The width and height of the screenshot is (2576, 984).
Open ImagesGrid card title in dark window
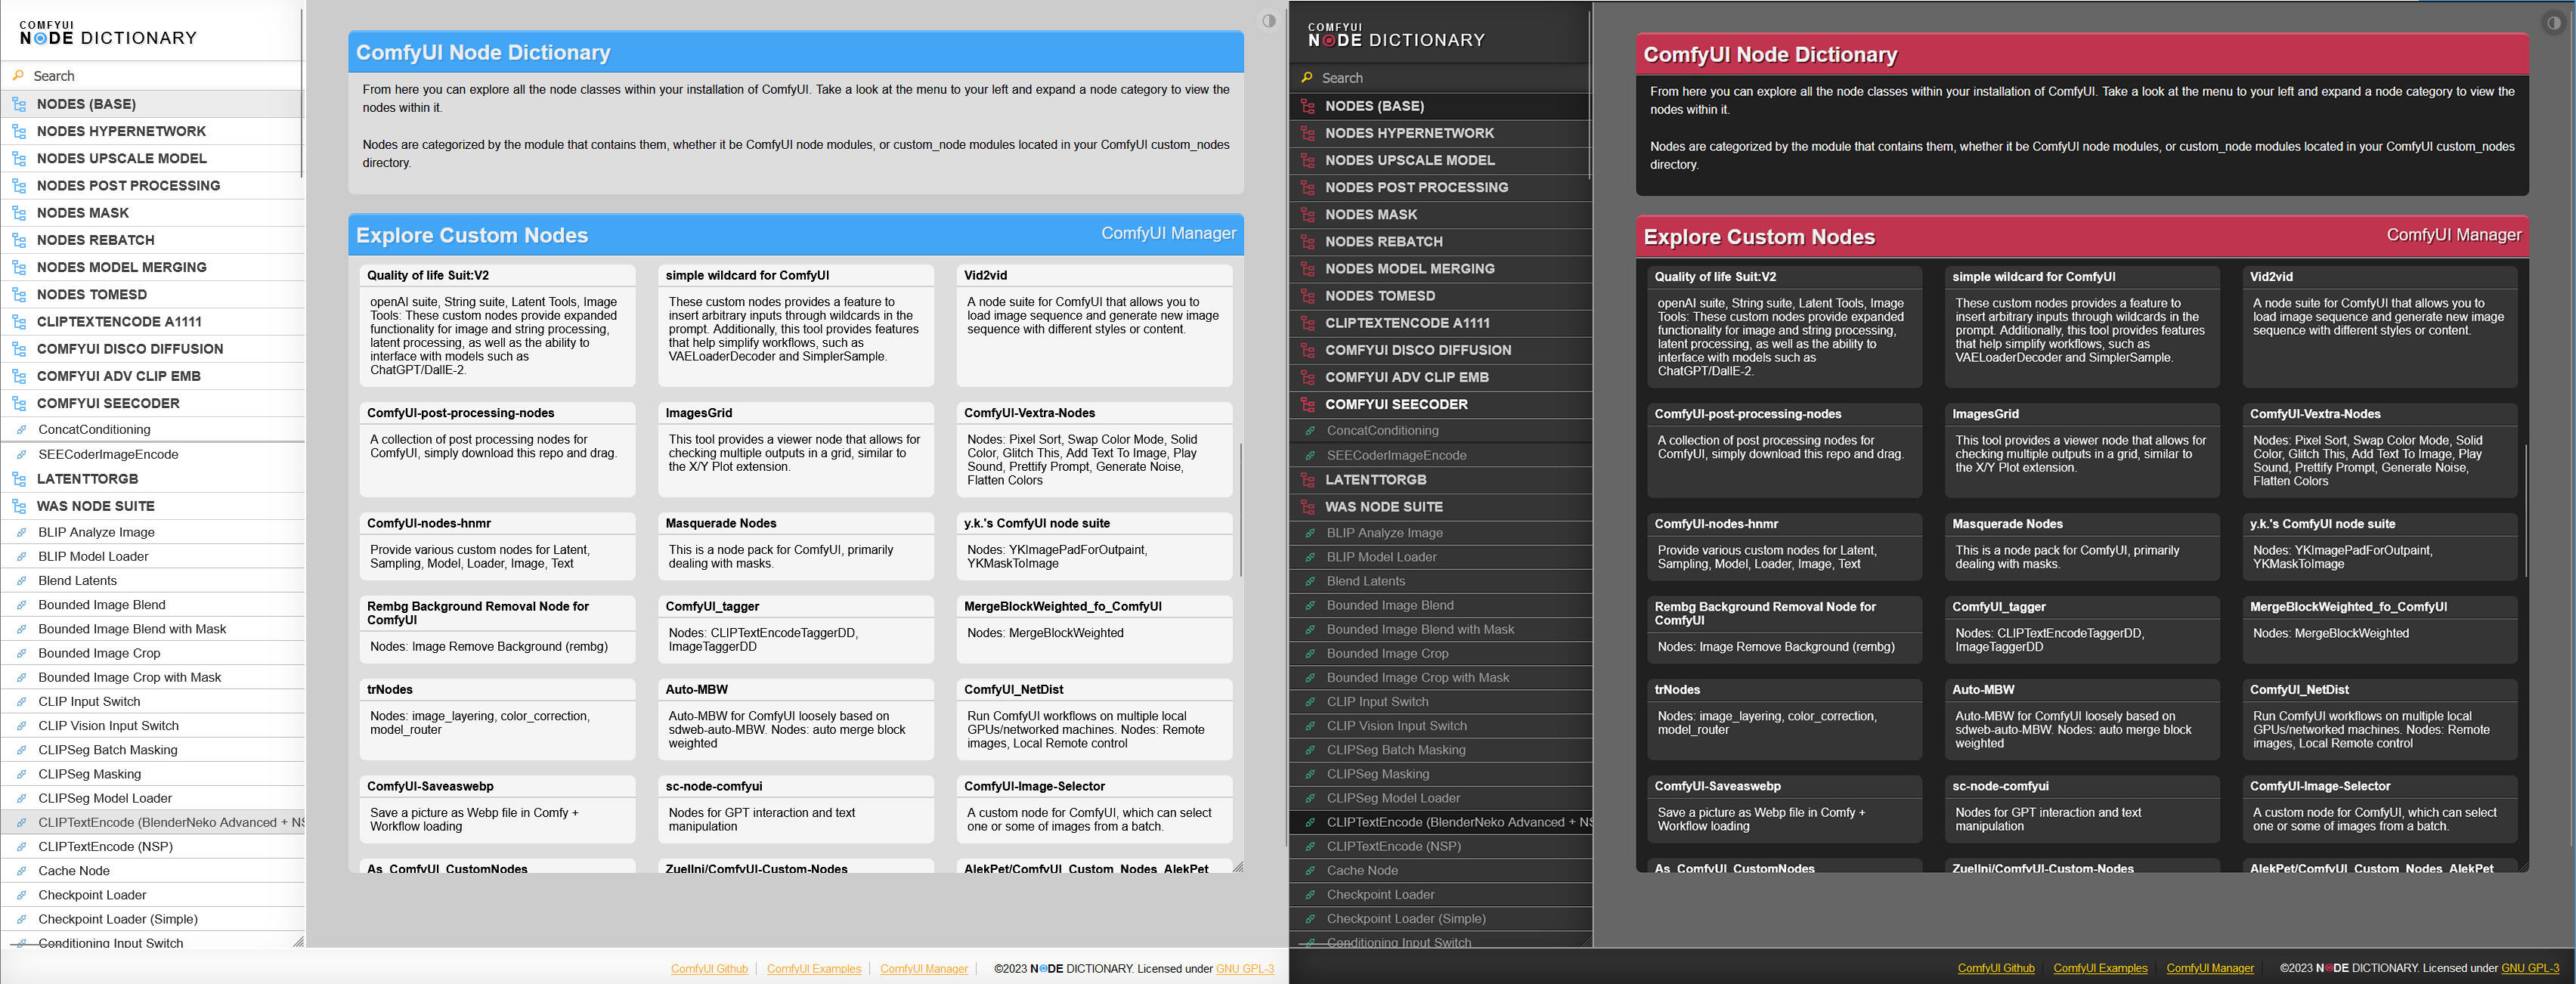[1985, 413]
